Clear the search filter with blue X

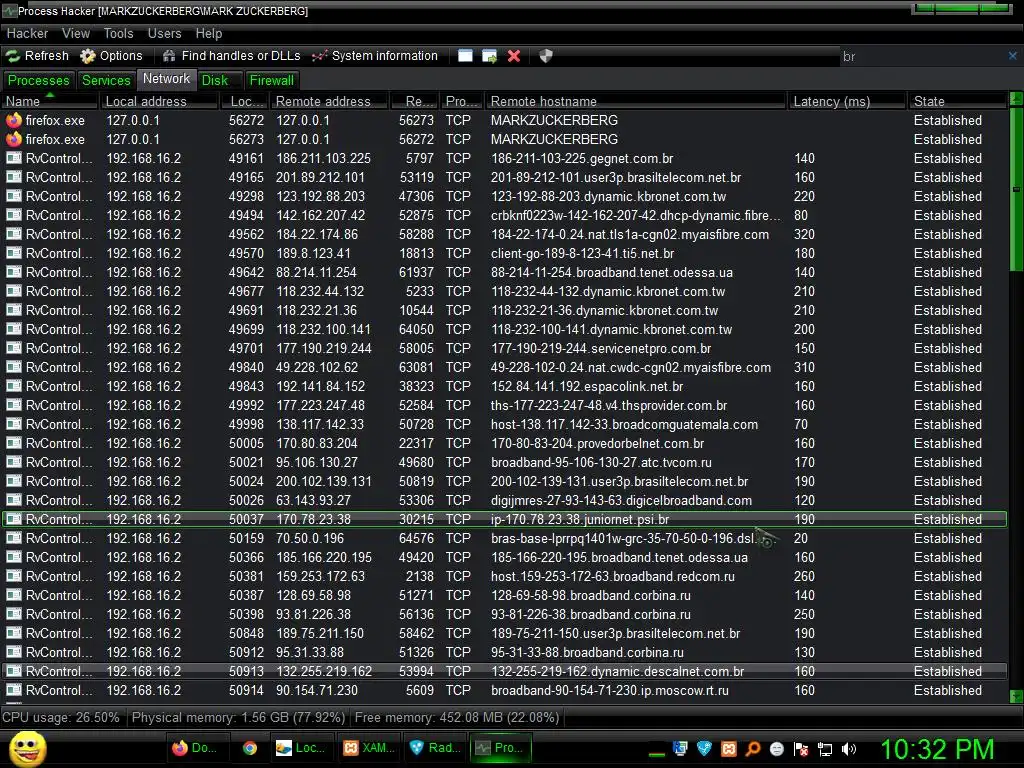point(1013,56)
